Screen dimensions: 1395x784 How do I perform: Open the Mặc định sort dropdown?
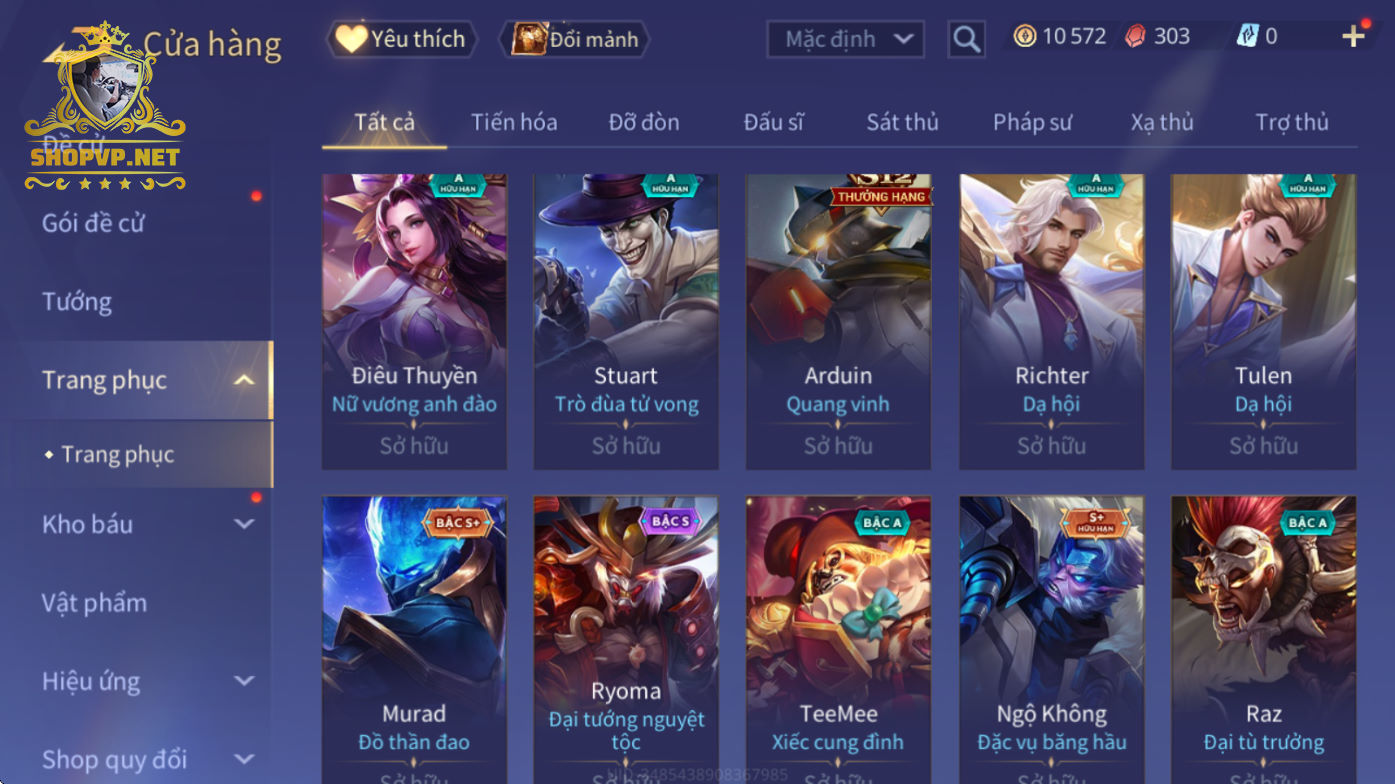pyautogui.click(x=845, y=39)
